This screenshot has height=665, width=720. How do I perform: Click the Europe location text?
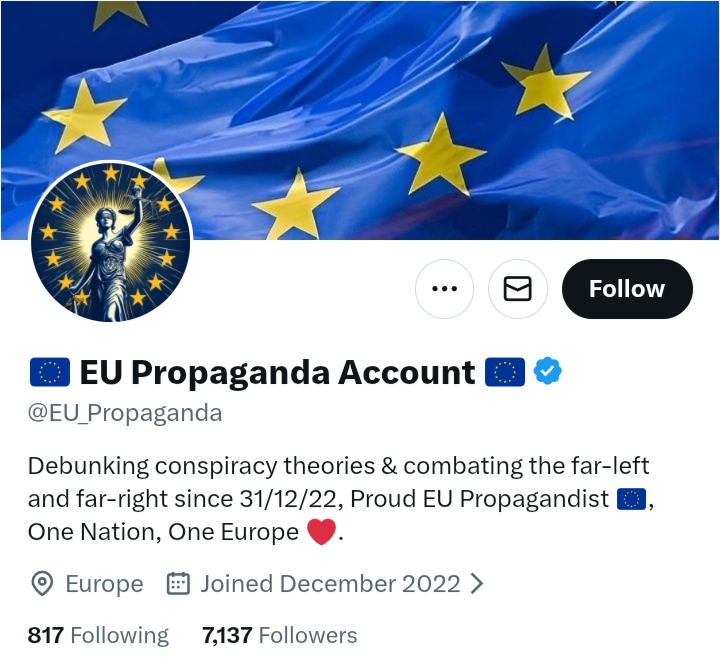(105, 584)
